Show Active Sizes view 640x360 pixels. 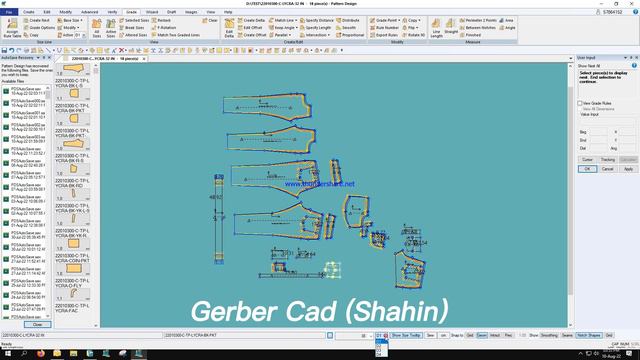111,28
